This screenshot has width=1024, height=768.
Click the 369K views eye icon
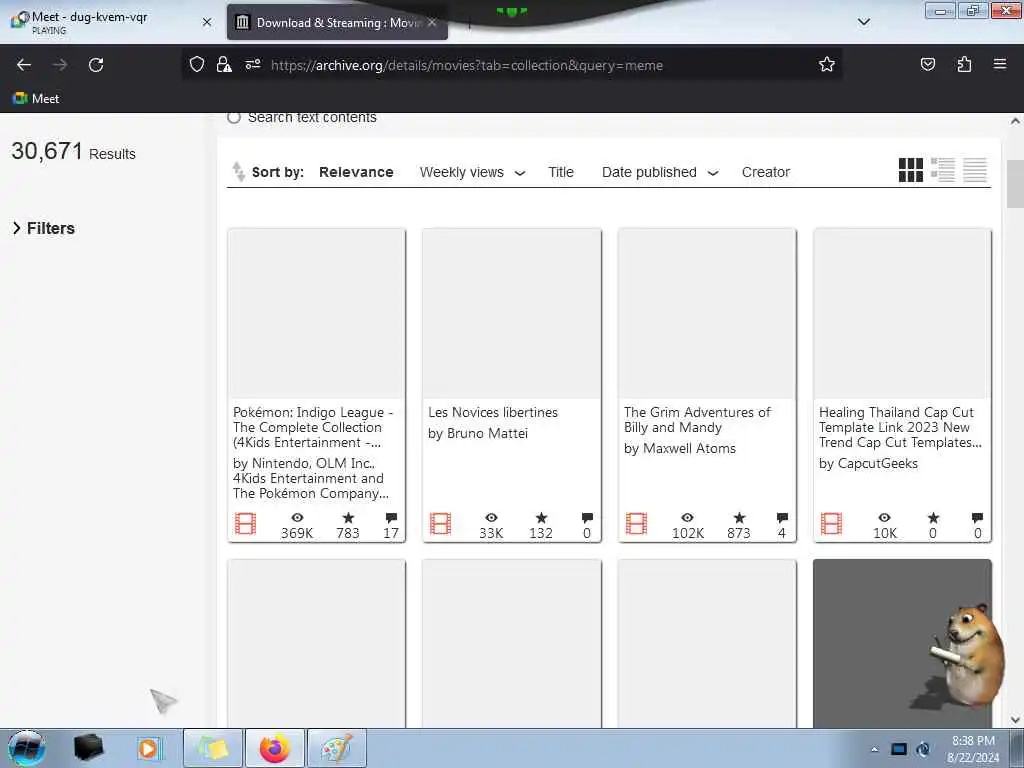point(297,517)
